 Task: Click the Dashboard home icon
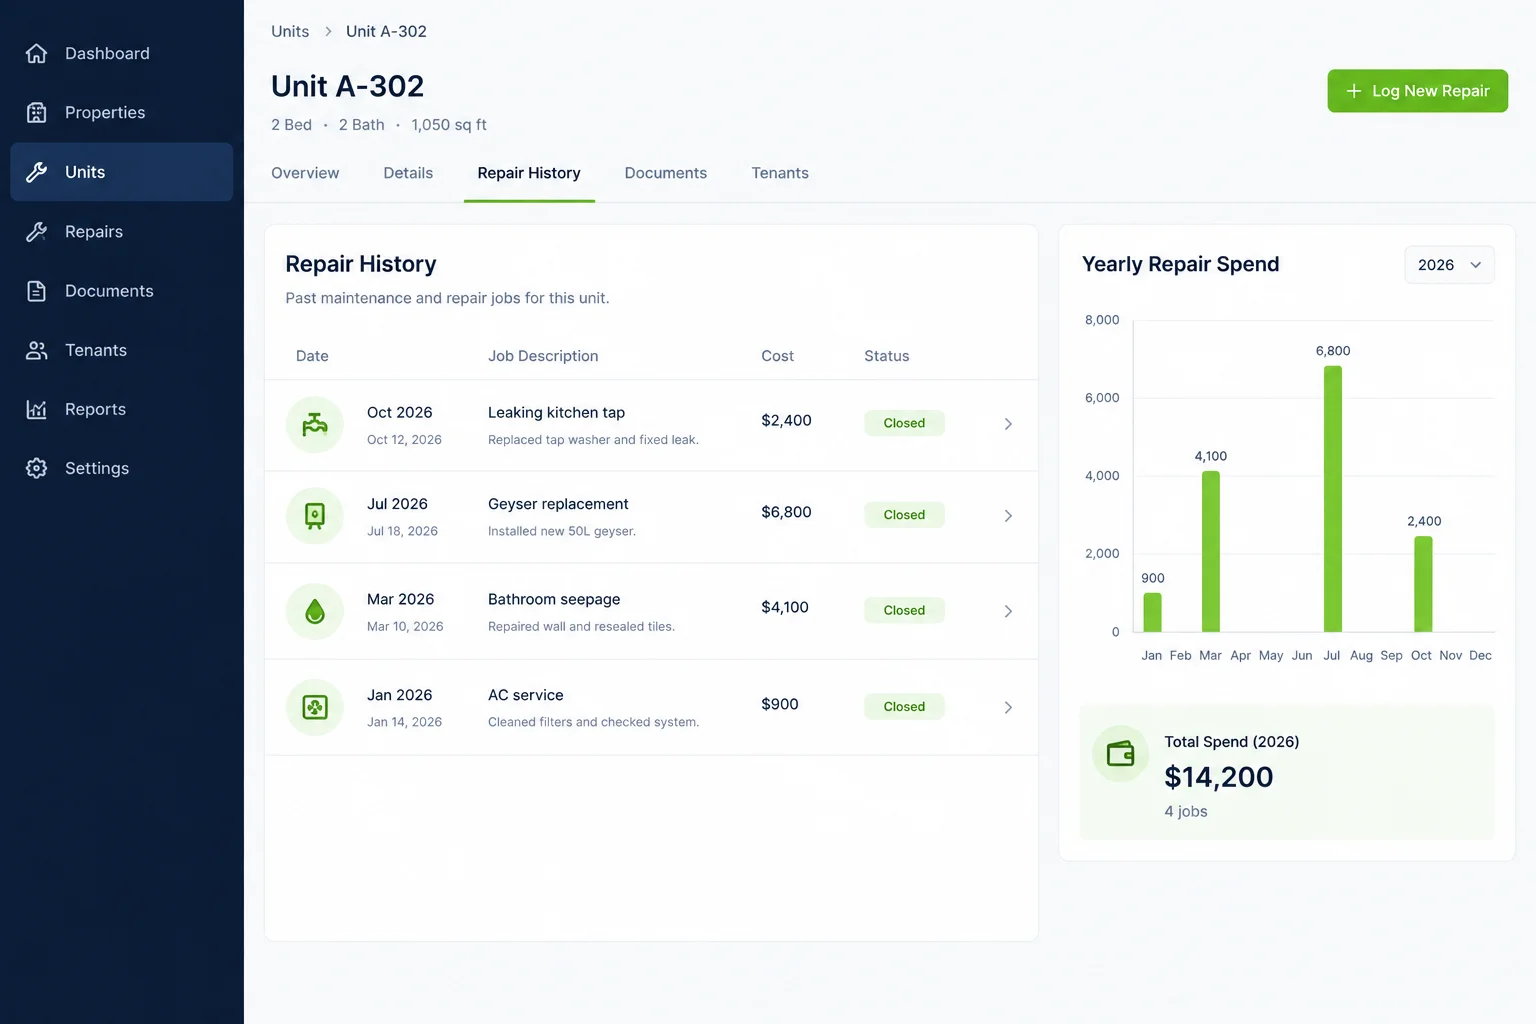(x=37, y=54)
